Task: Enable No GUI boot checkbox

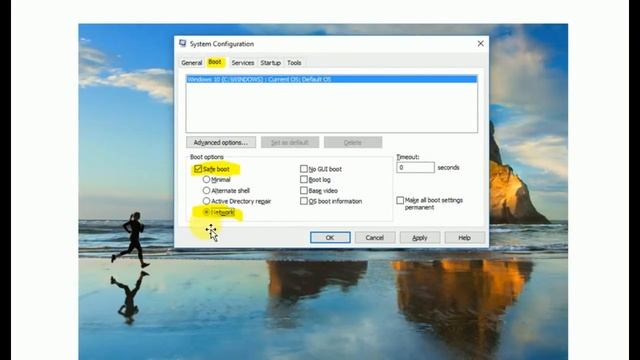Action: pyautogui.click(x=304, y=169)
